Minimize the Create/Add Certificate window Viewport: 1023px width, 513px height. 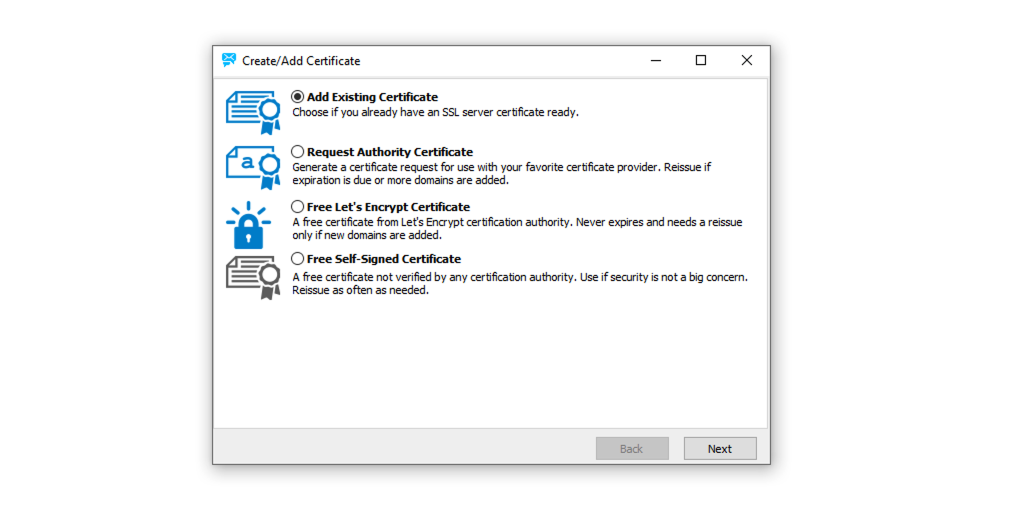point(656,60)
